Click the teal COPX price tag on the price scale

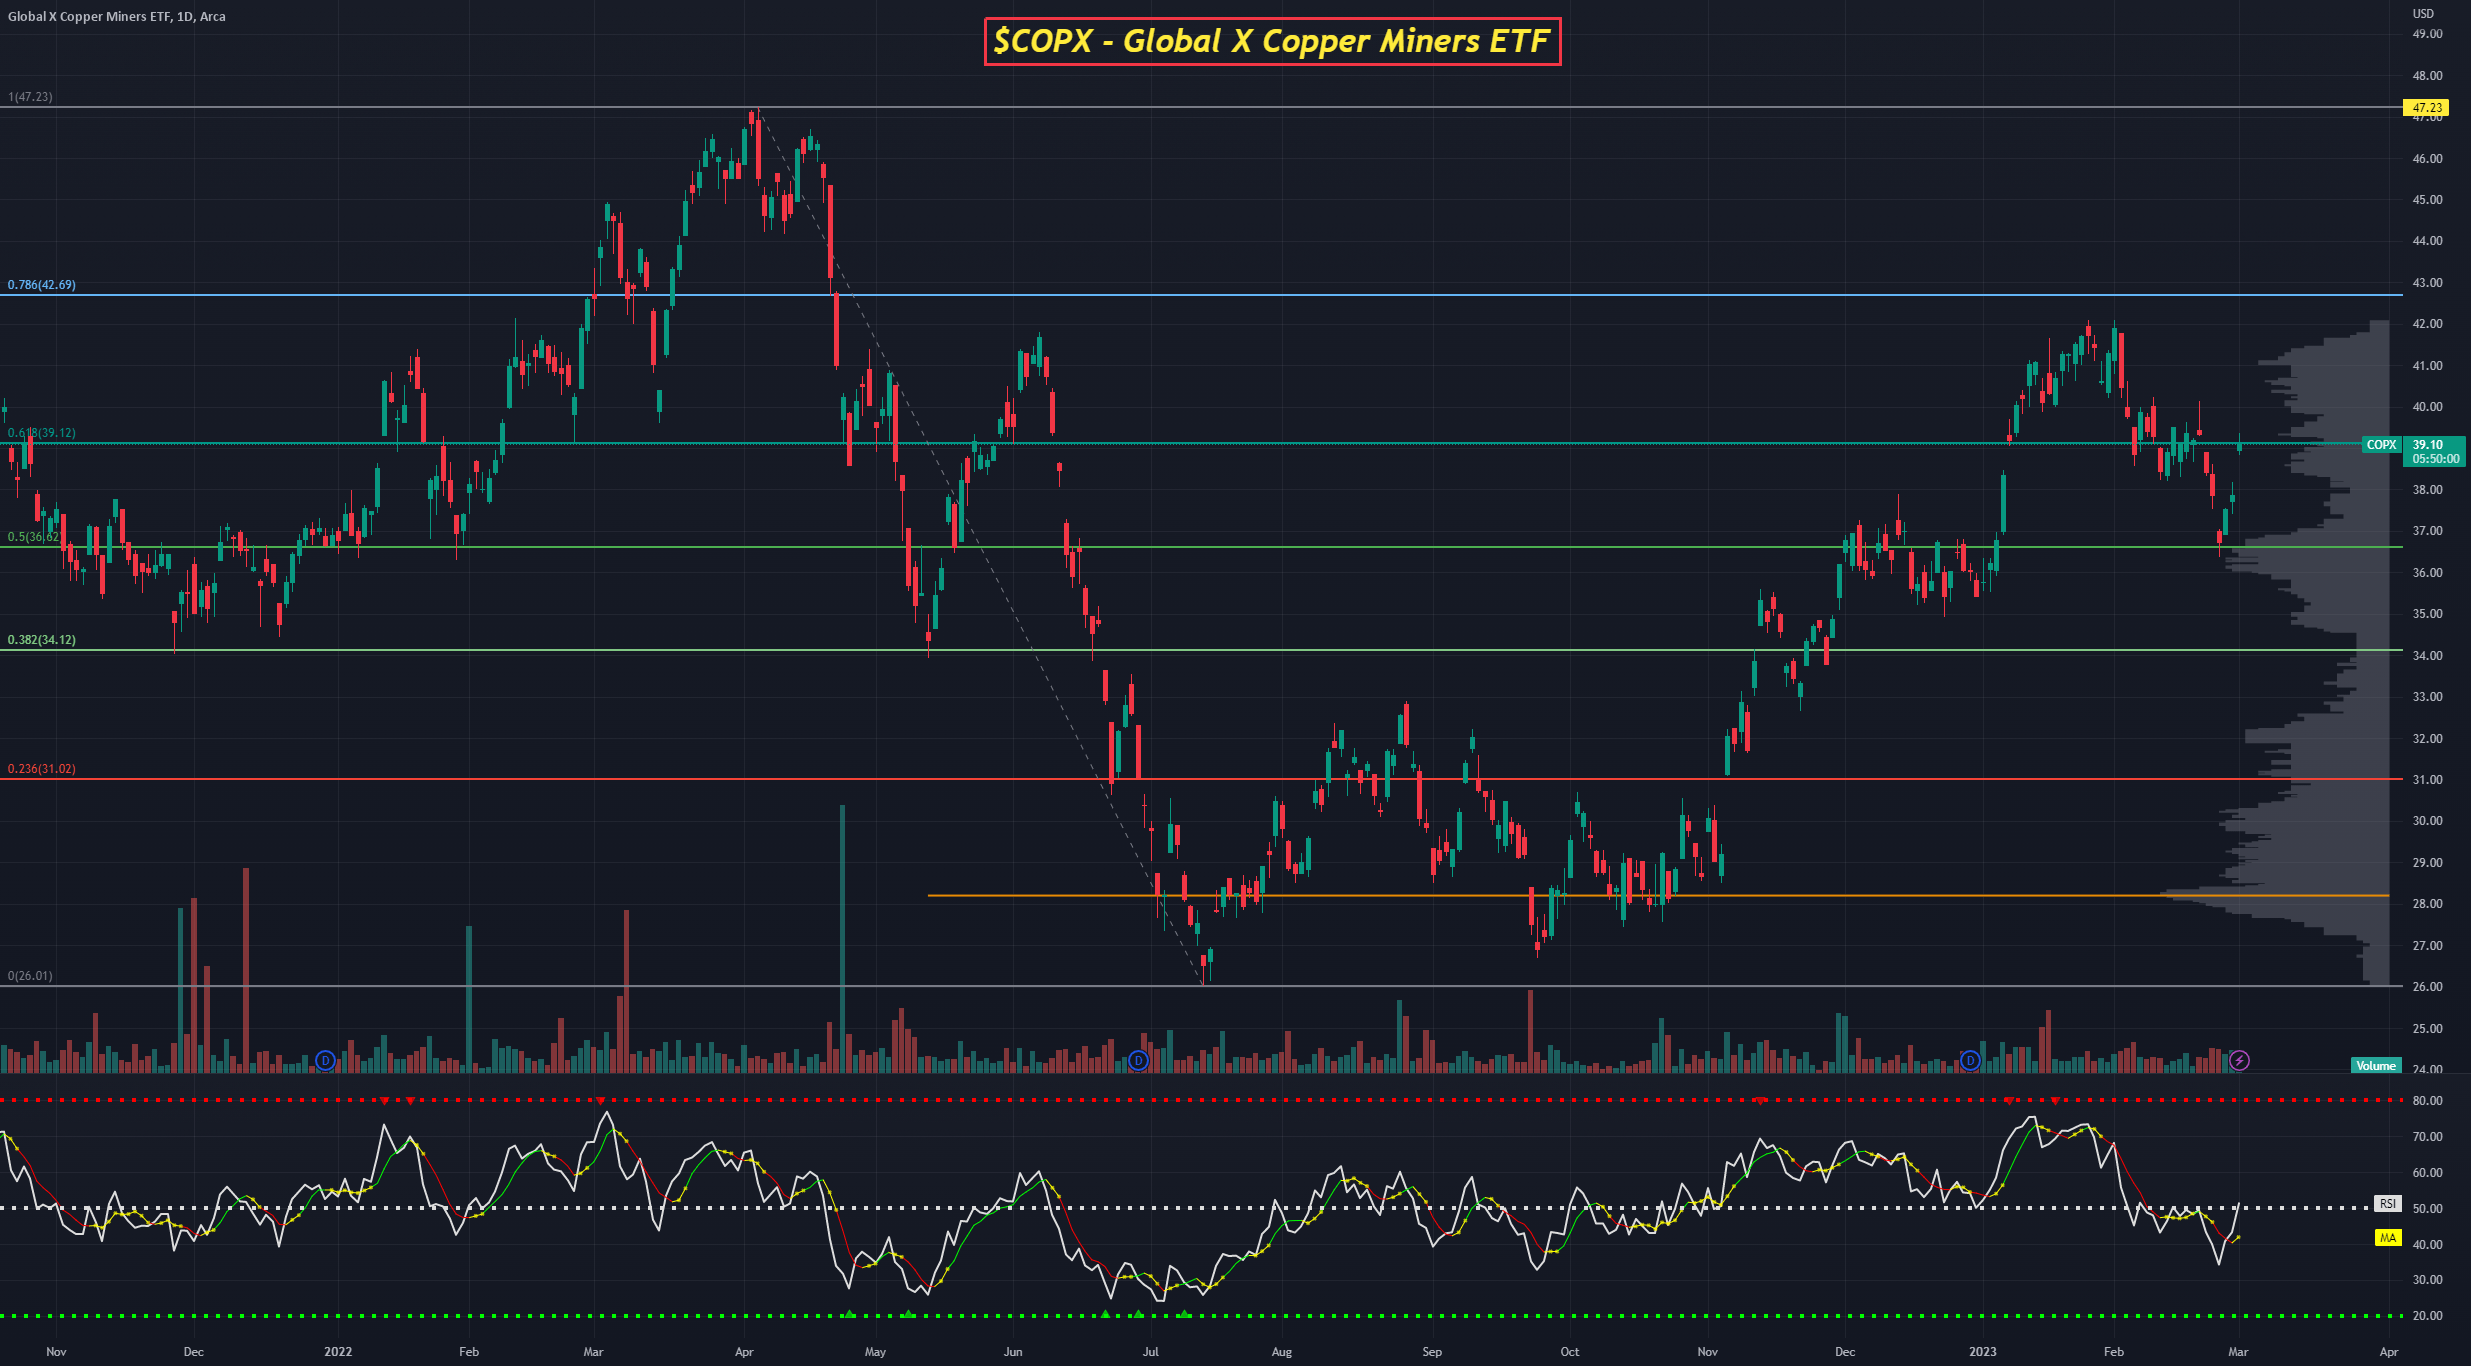[2384, 445]
